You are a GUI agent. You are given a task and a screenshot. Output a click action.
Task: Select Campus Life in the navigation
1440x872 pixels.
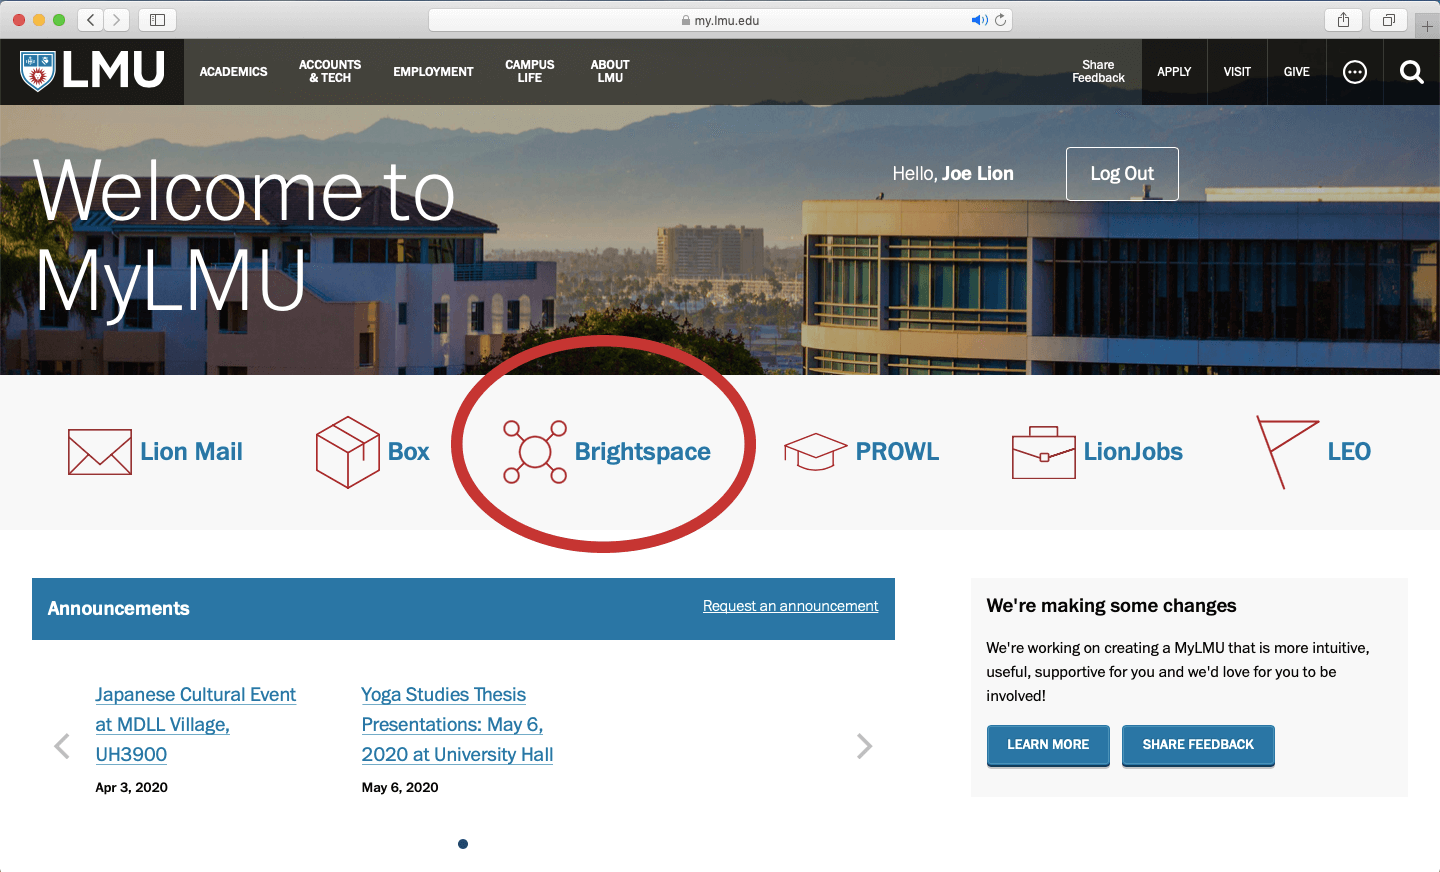click(529, 71)
